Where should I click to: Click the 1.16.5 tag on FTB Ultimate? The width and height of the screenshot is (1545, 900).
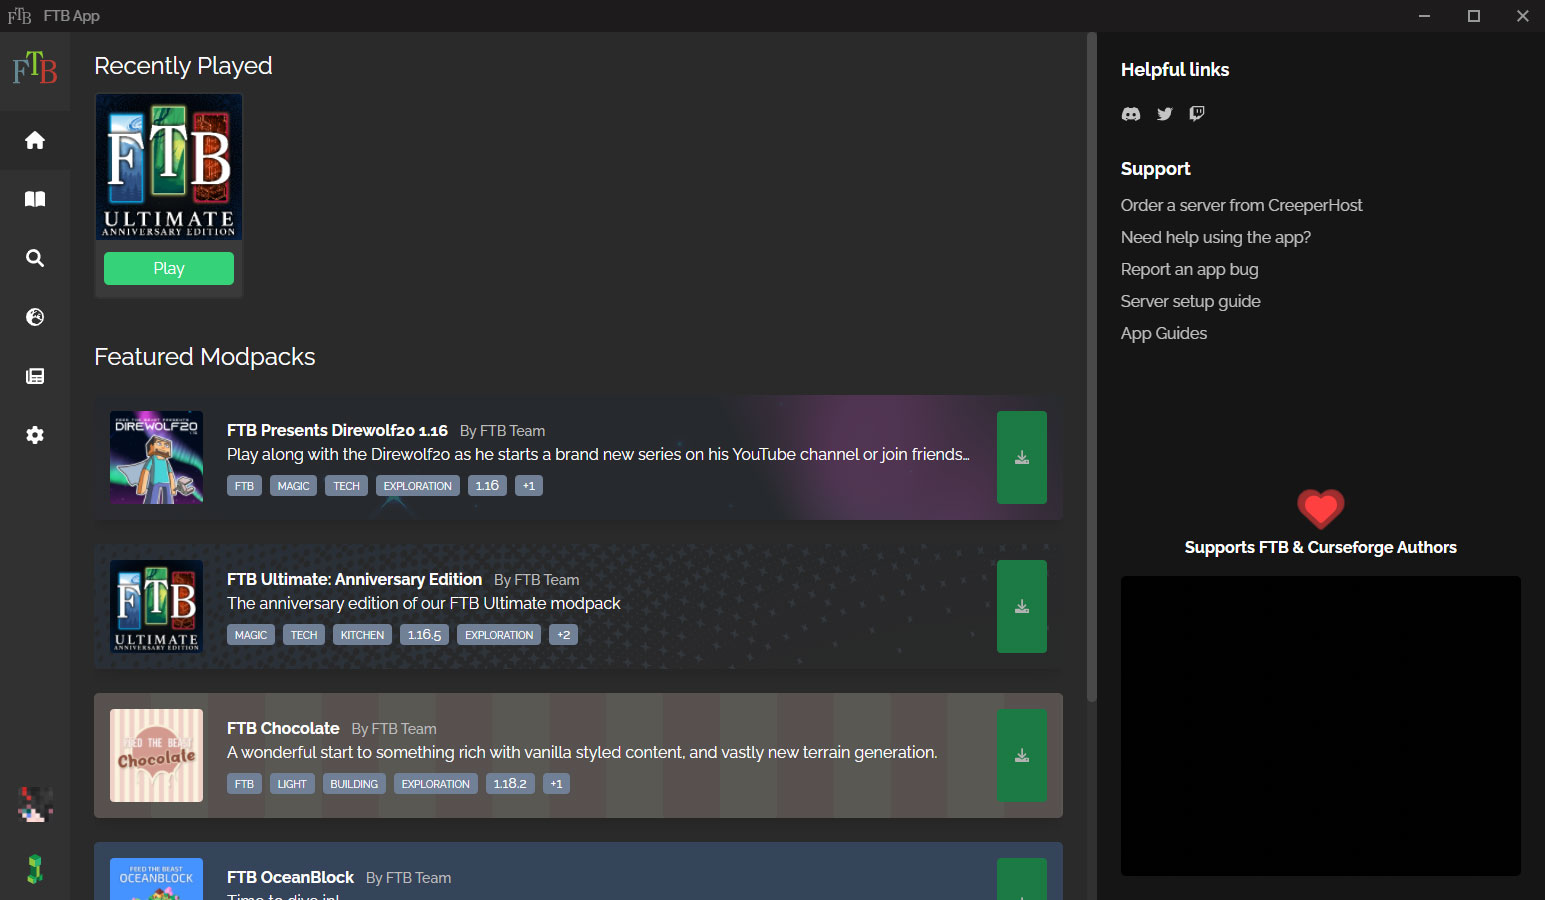pyautogui.click(x=424, y=635)
